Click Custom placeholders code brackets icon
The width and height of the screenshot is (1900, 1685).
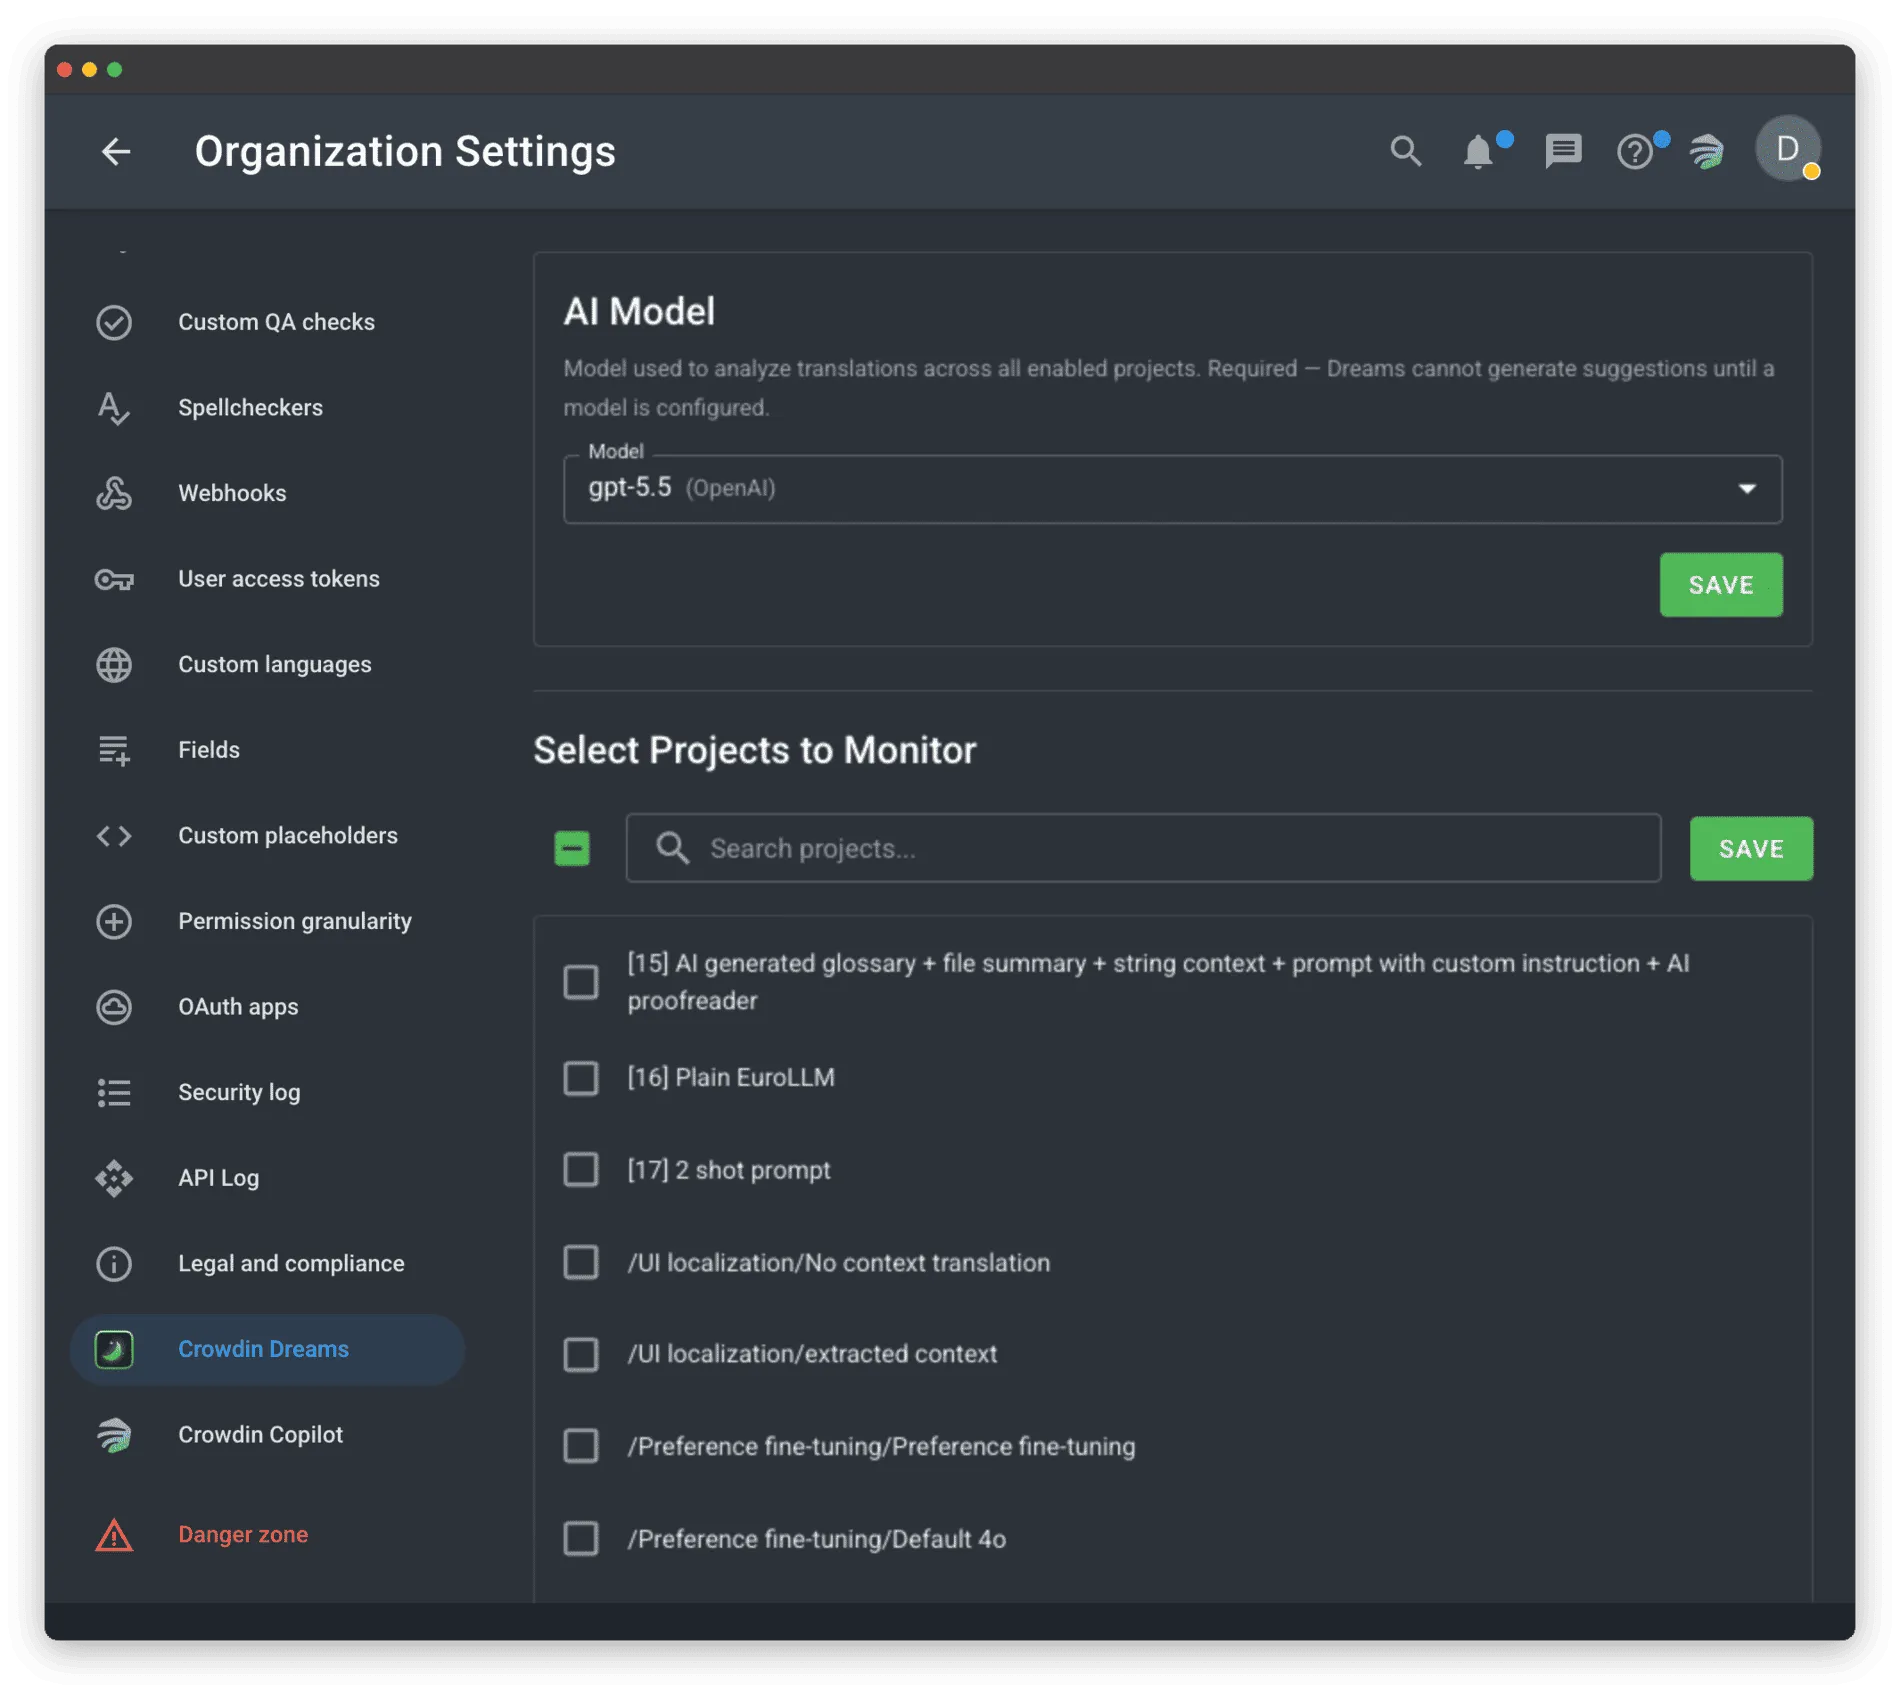pyautogui.click(x=114, y=835)
